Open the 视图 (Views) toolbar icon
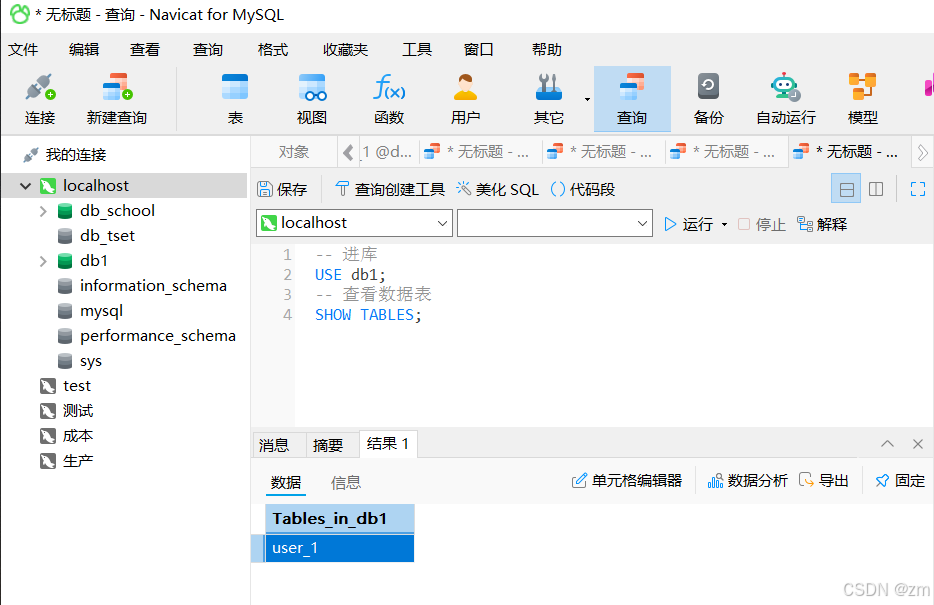 point(312,97)
